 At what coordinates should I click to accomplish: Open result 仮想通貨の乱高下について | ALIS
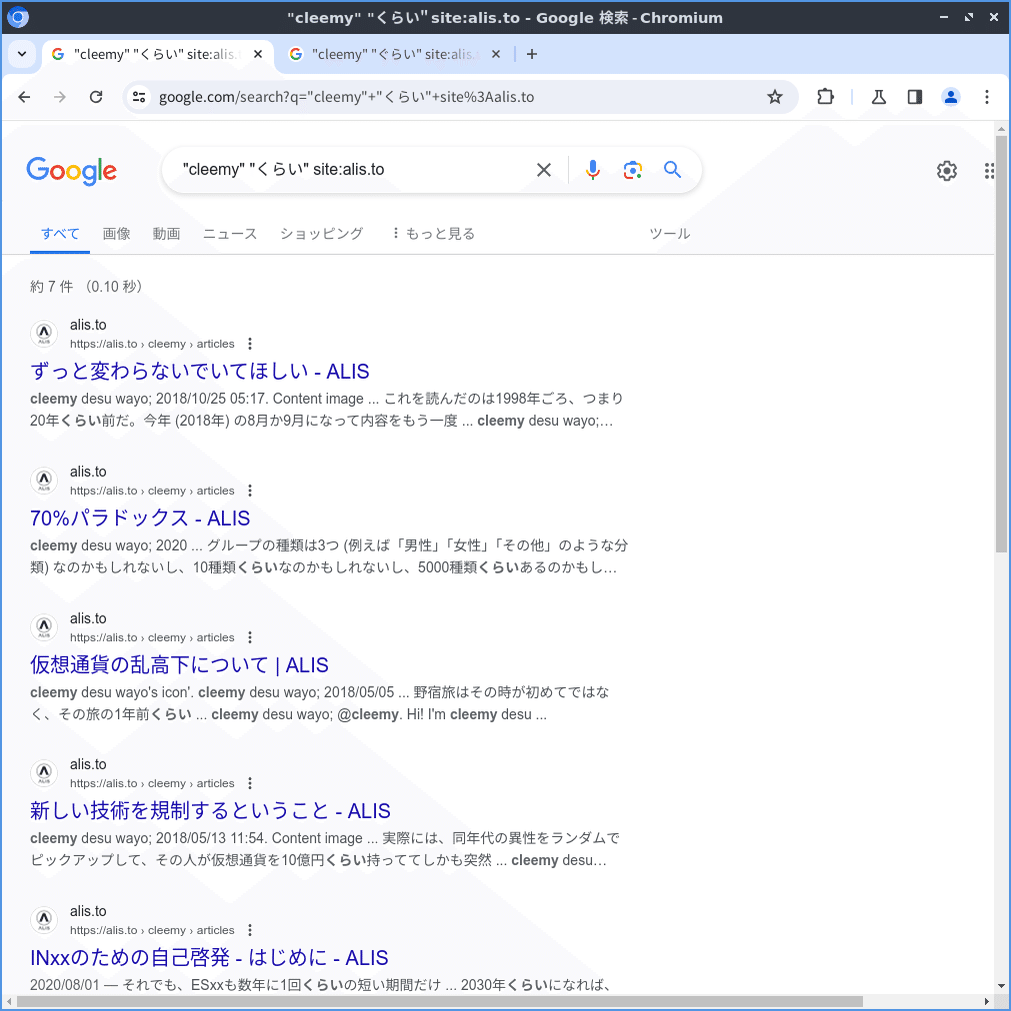179,665
